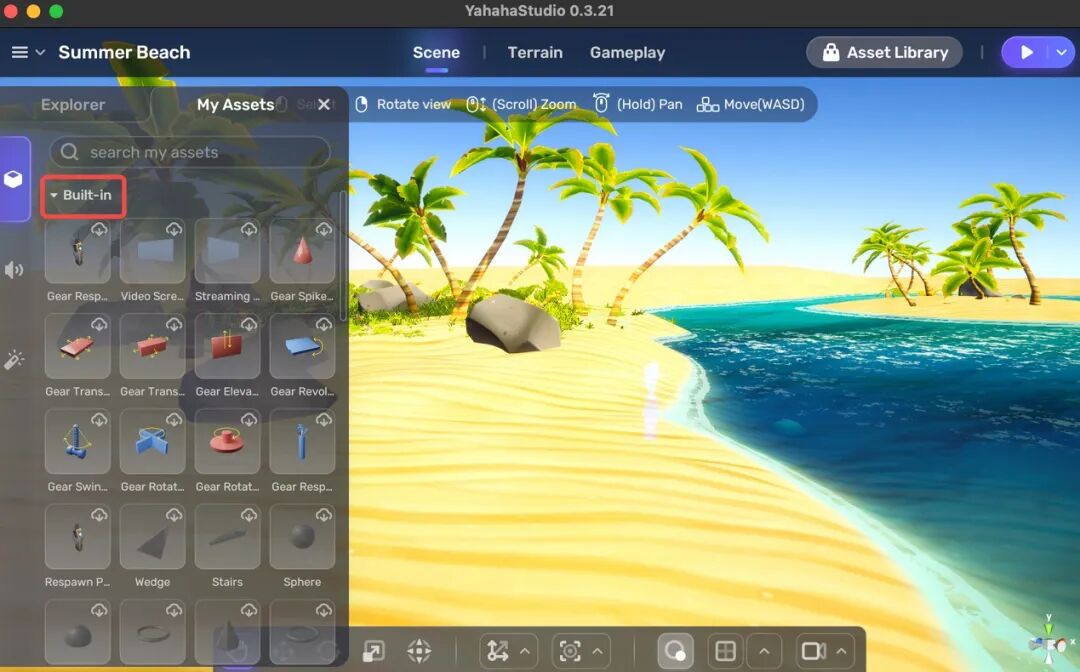Switch to the Scene tab
Screen dimensions: 1080x672
(436, 52)
